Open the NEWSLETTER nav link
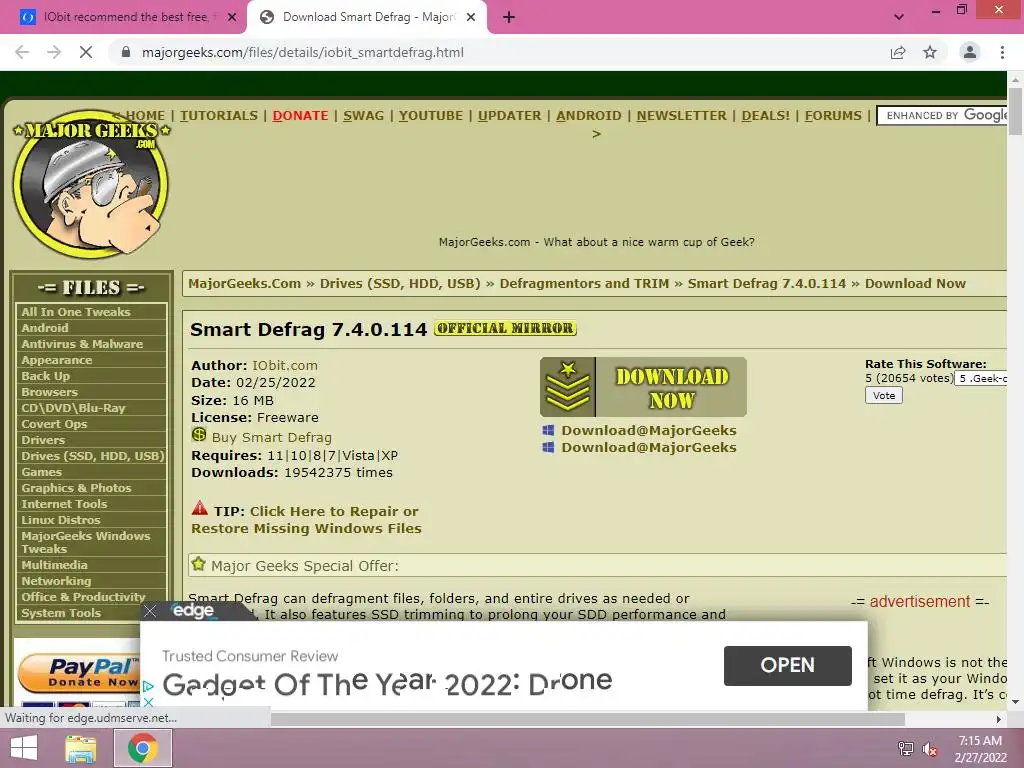Viewport: 1024px width, 768px height. [681, 116]
